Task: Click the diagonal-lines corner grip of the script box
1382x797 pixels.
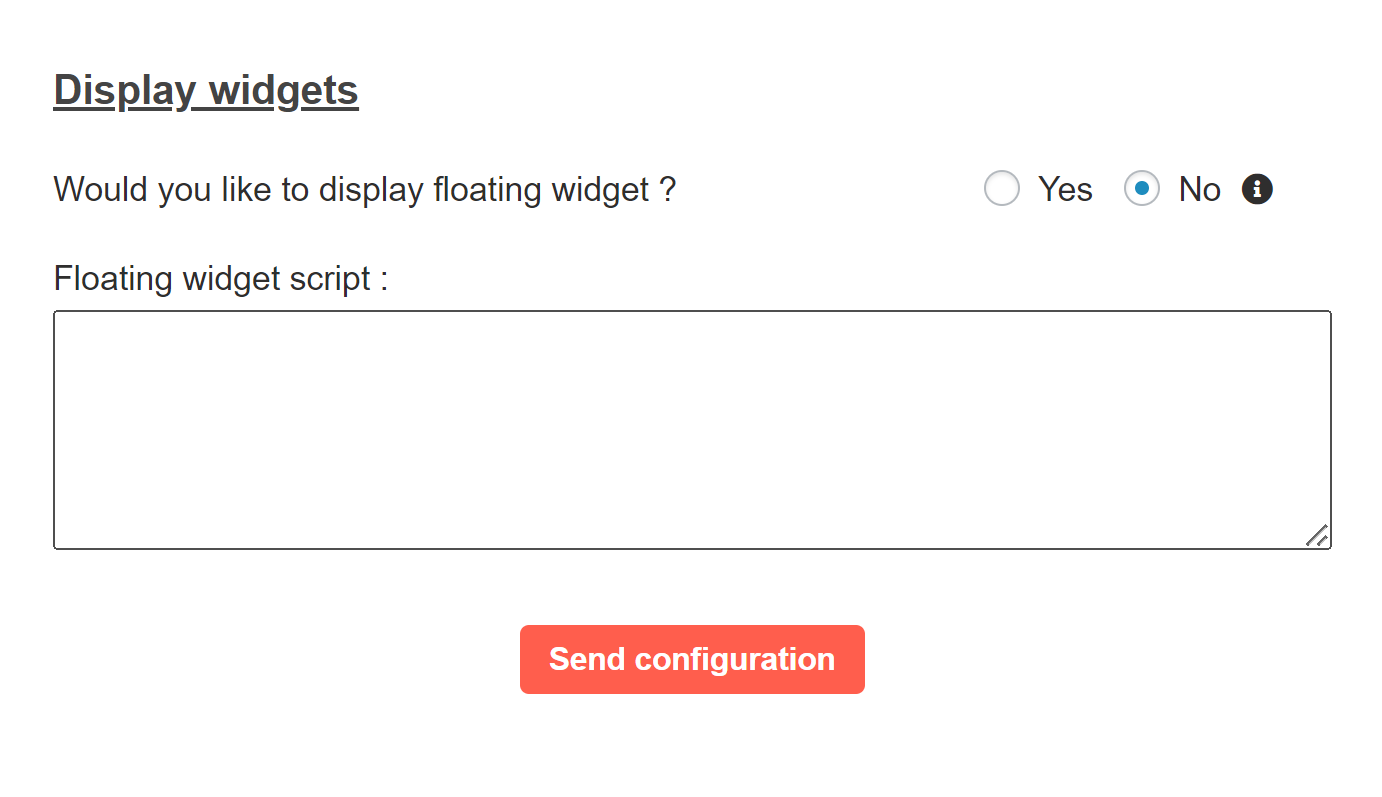Action: pos(1317,535)
